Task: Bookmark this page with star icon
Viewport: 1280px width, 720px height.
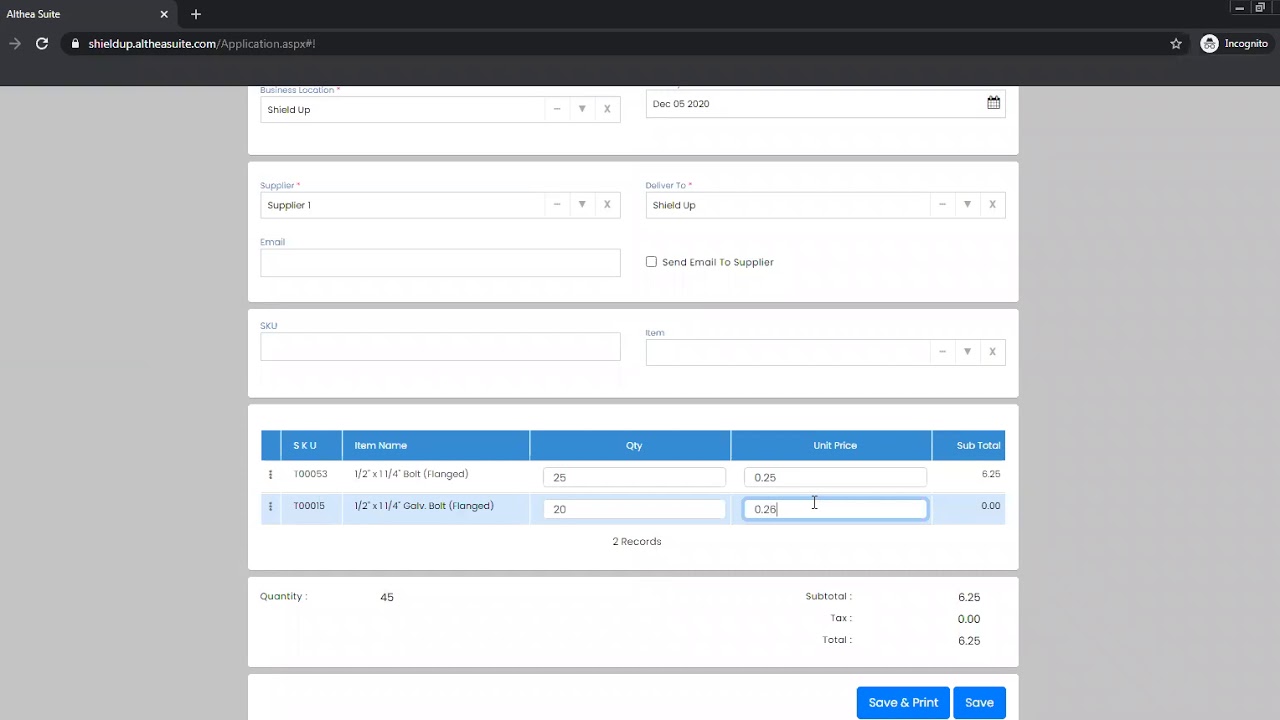Action: pos(1176,44)
